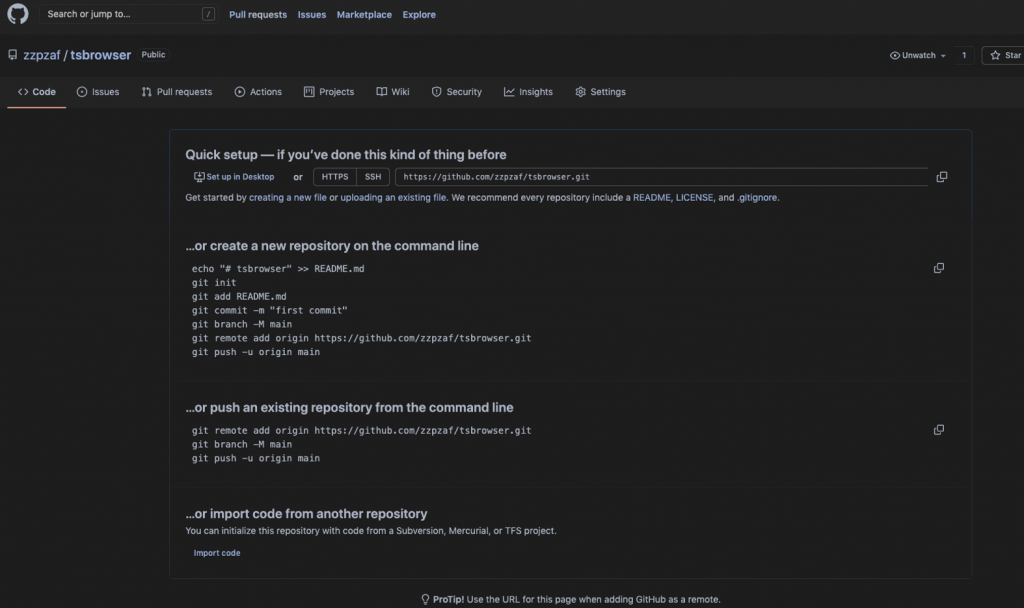Copy the repository URL to clipboard
The width and height of the screenshot is (1024, 608).
942,177
